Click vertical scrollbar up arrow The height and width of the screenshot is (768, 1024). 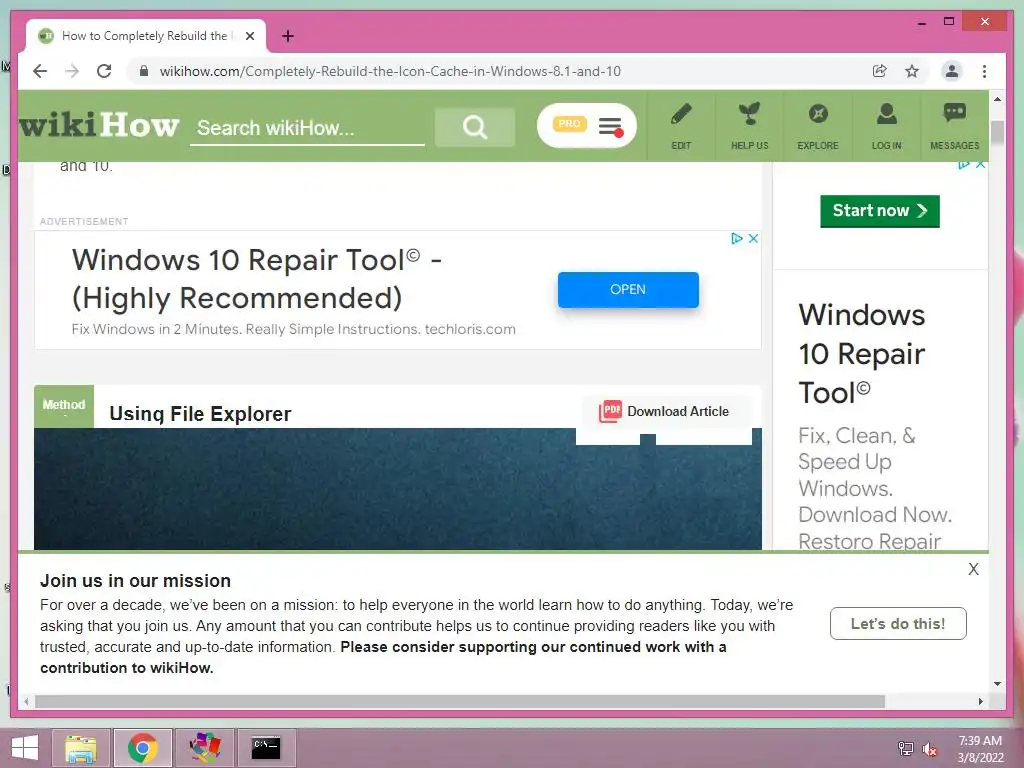coord(997,99)
